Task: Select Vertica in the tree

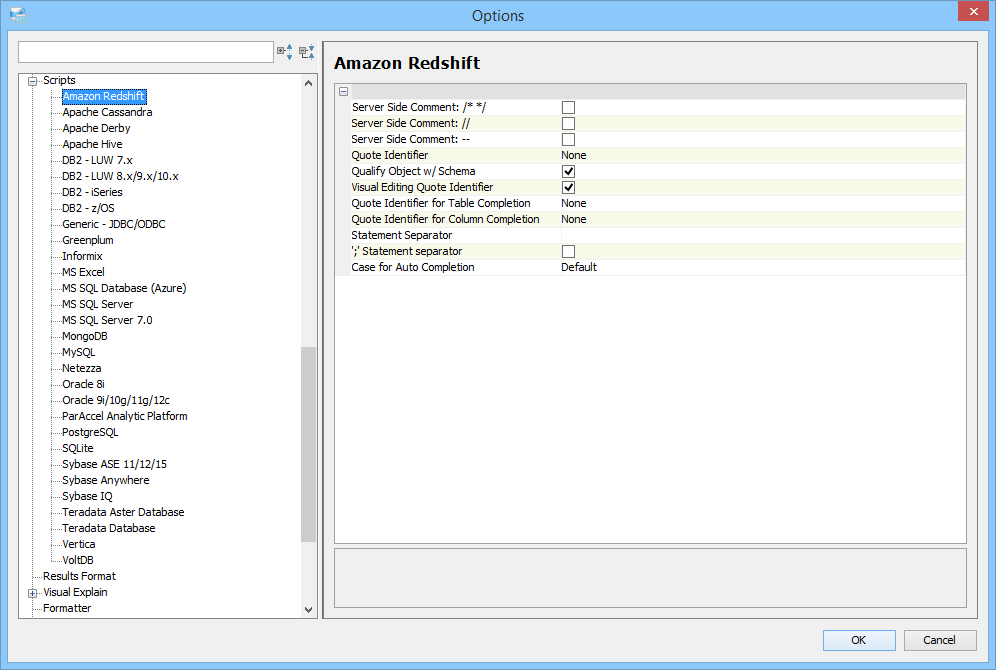Action: (78, 544)
